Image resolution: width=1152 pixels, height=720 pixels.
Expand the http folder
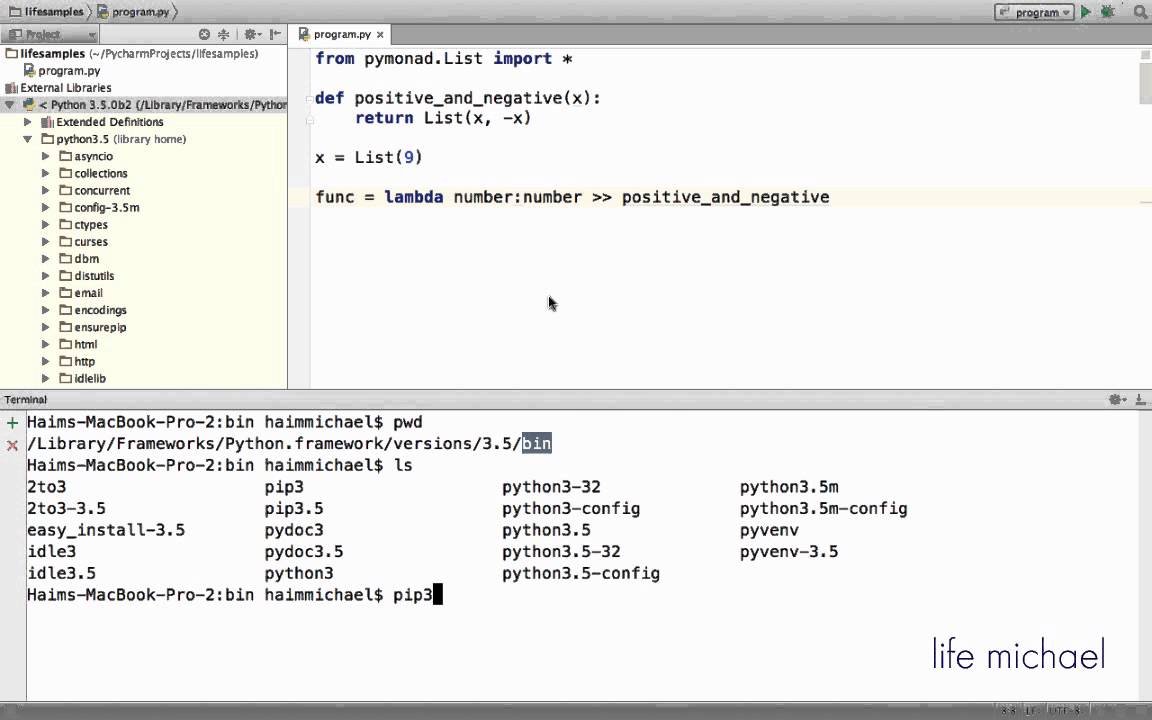(x=46, y=361)
